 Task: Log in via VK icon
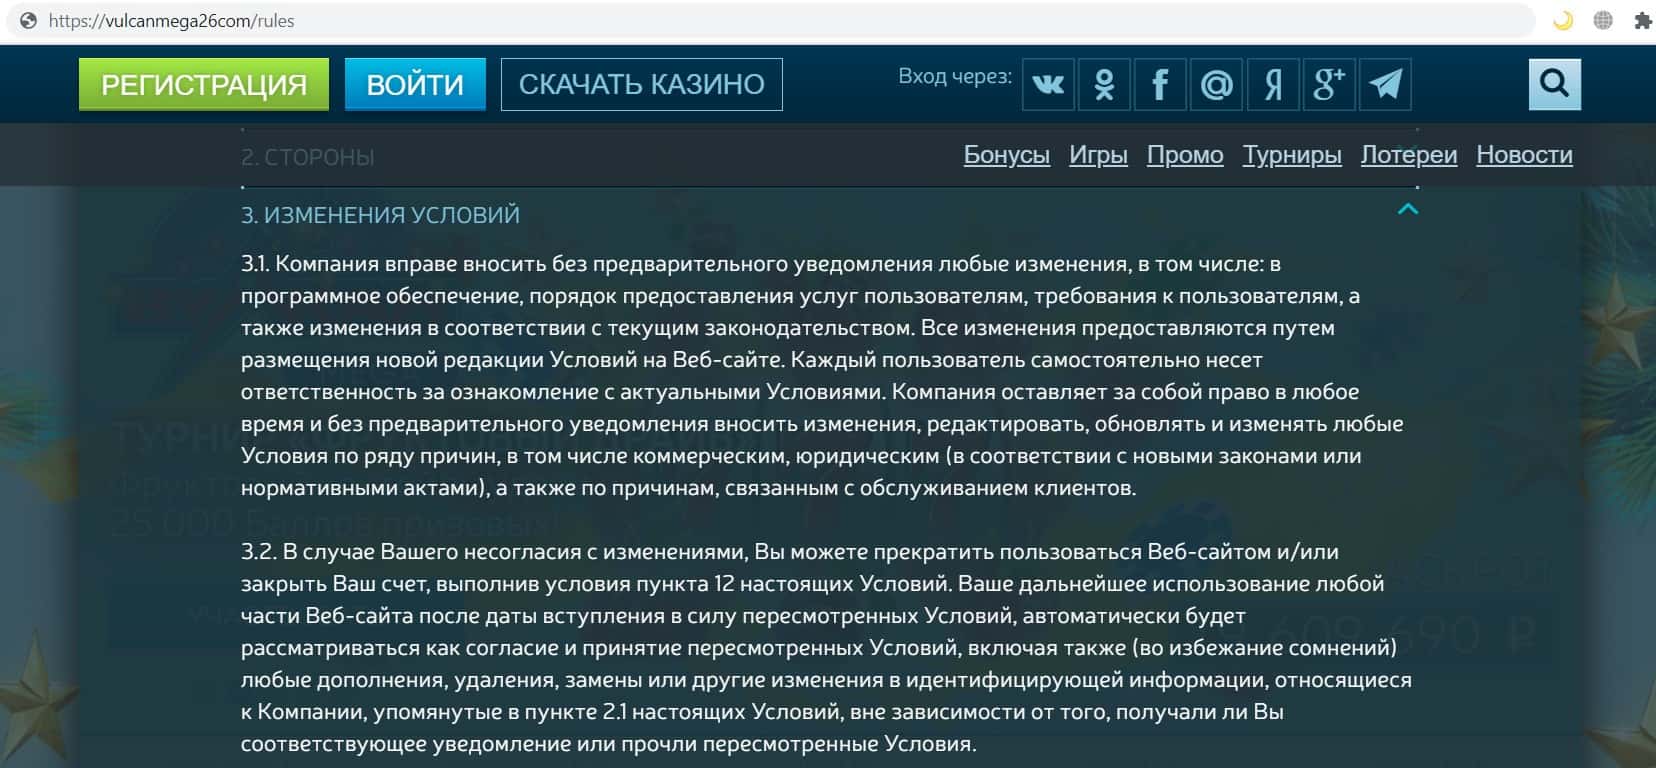tap(1048, 84)
